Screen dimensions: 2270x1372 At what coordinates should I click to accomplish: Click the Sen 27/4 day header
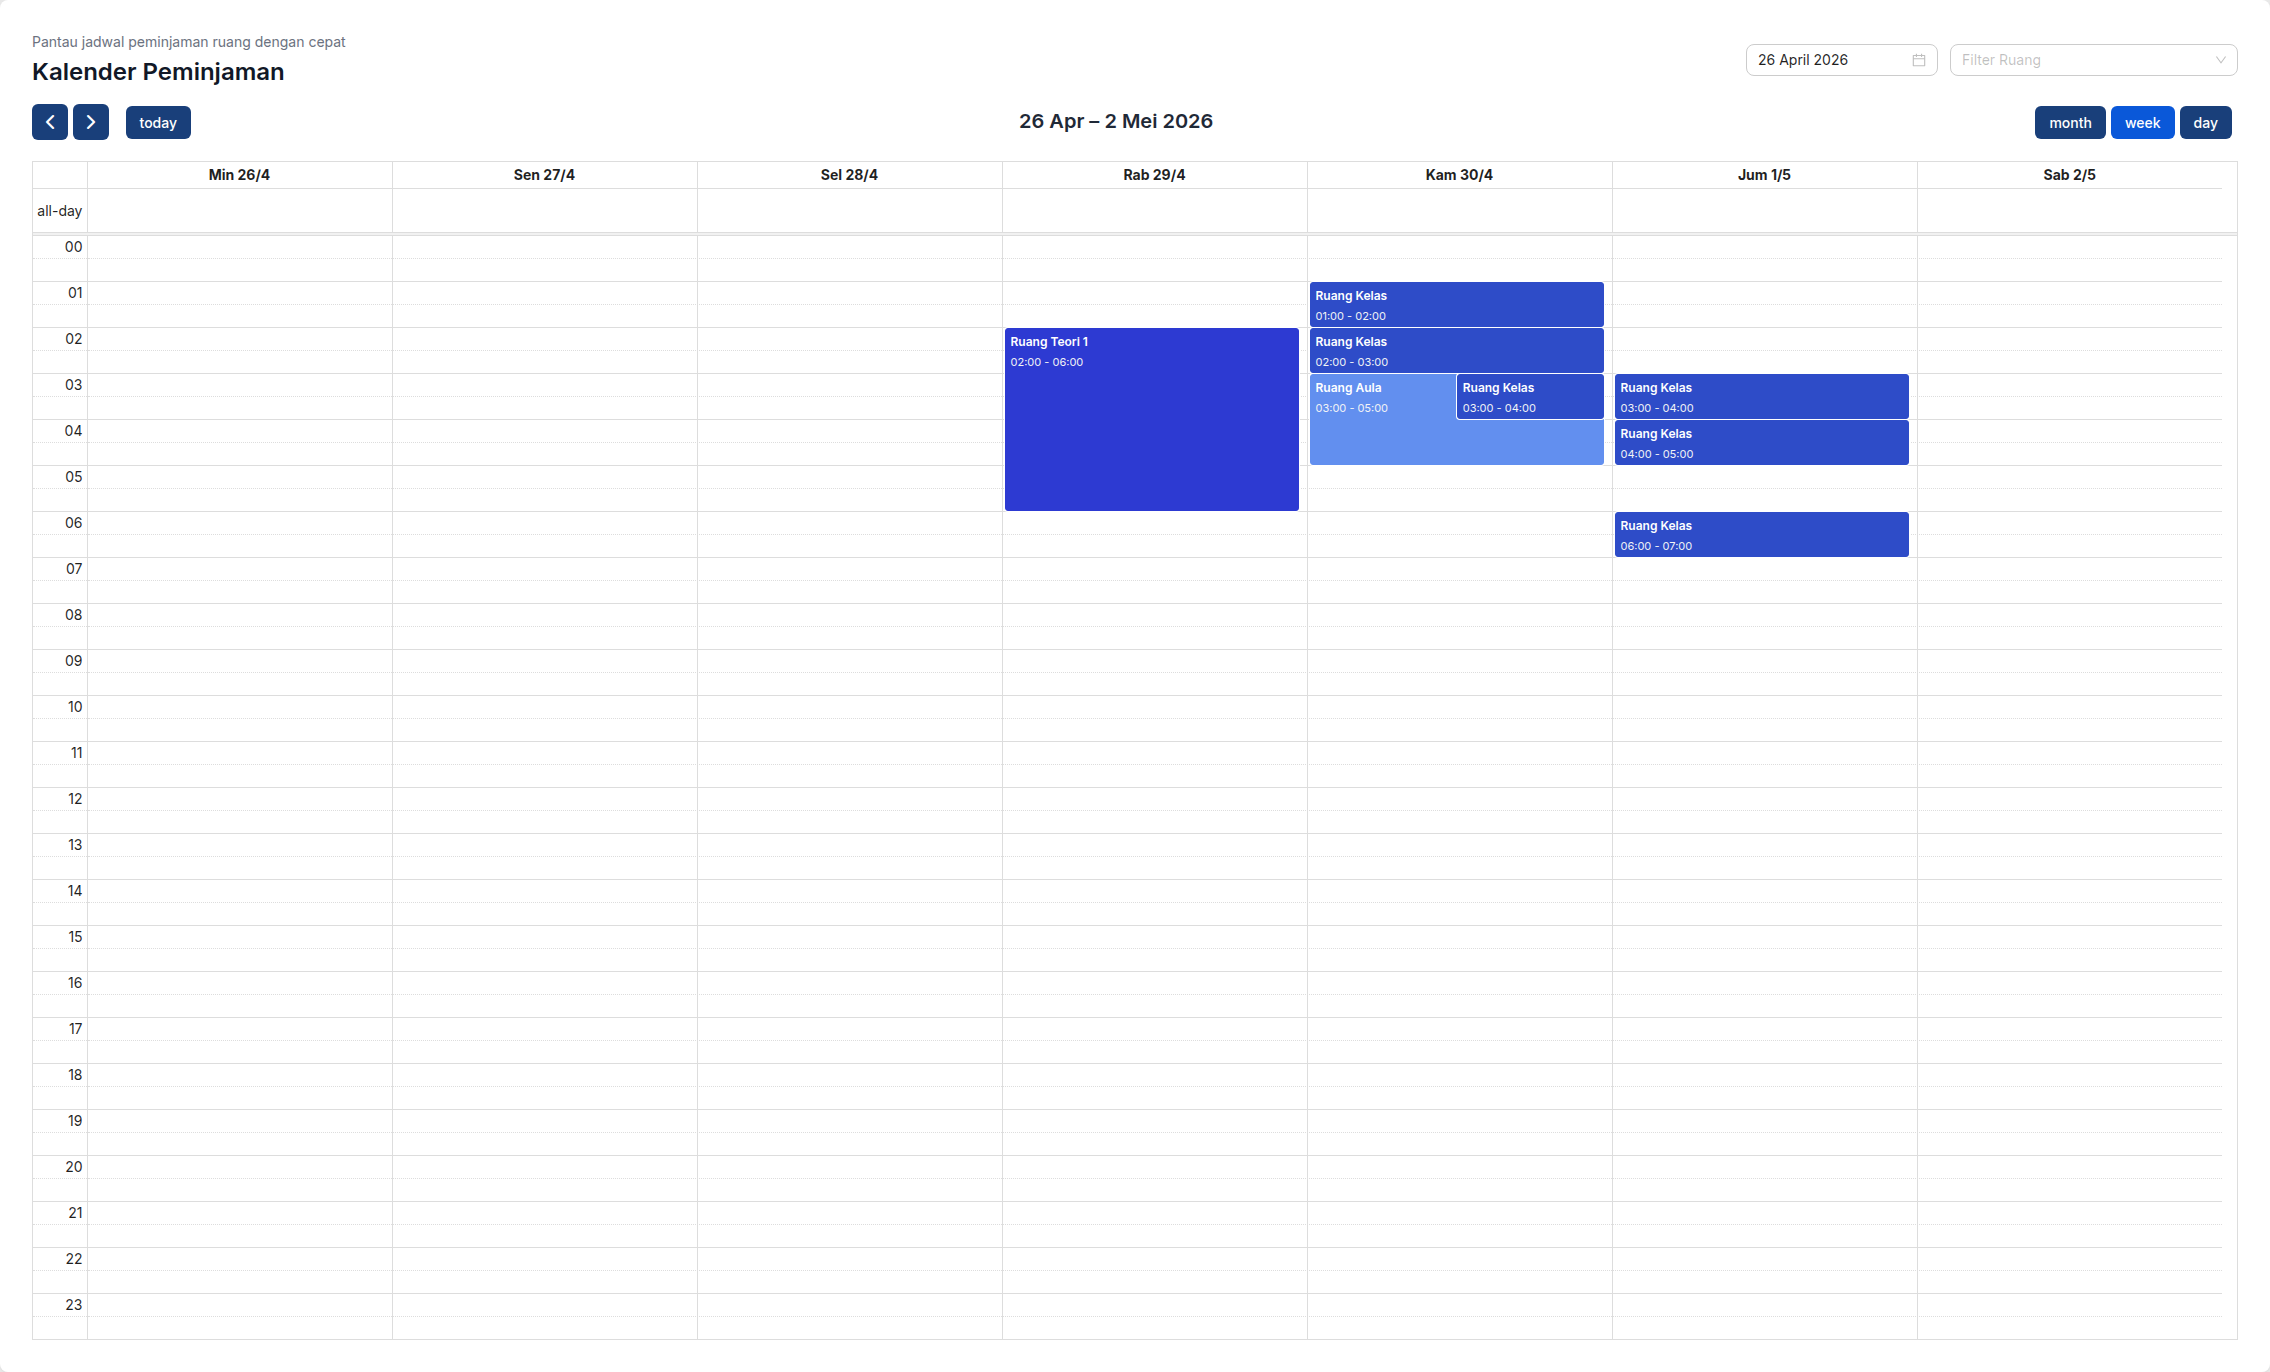(x=544, y=175)
